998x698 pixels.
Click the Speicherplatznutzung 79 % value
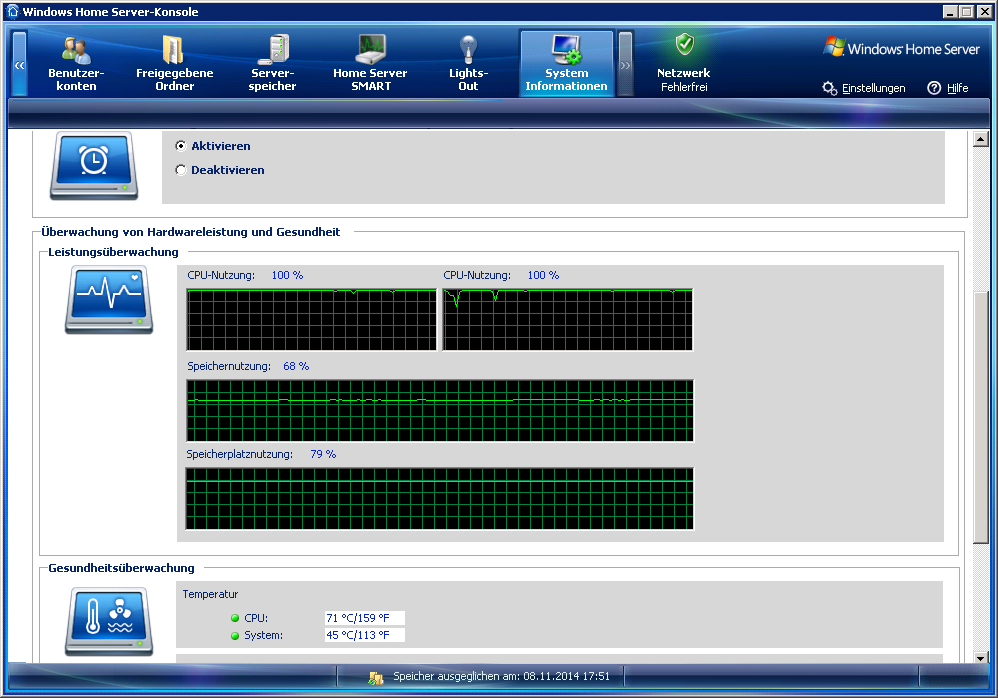tap(323, 454)
